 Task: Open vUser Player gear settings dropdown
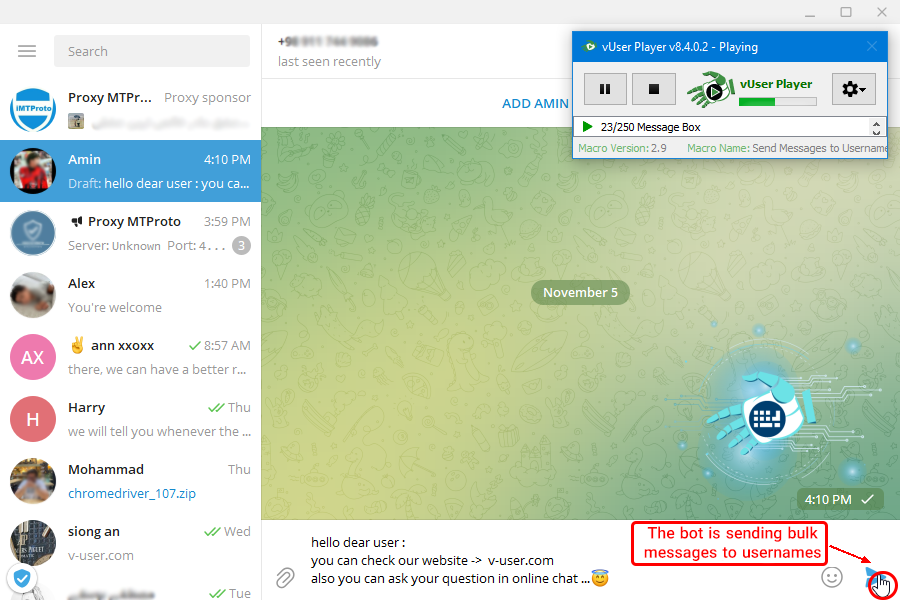point(854,89)
